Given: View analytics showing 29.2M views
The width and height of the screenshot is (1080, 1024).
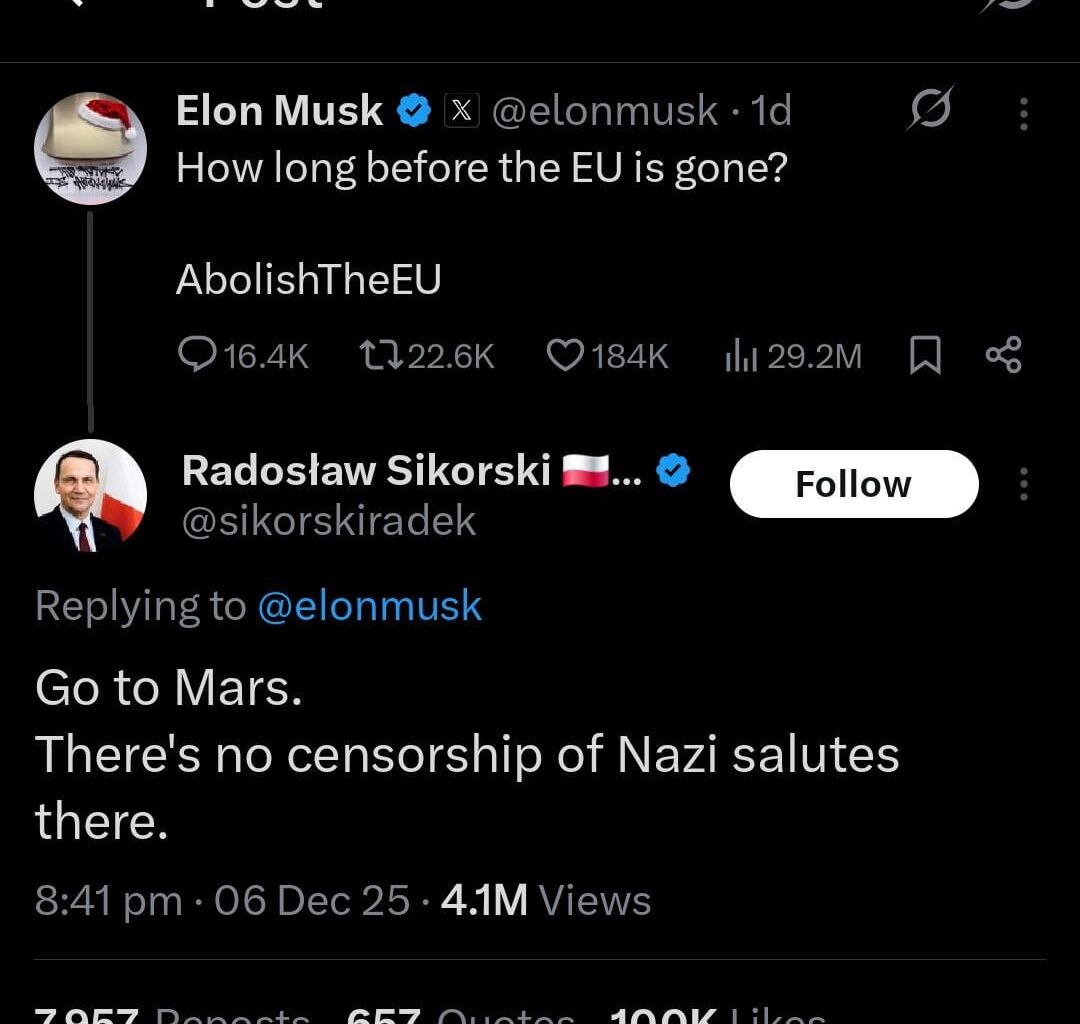Looking at the screenshot, I should [x=792, y=355].
